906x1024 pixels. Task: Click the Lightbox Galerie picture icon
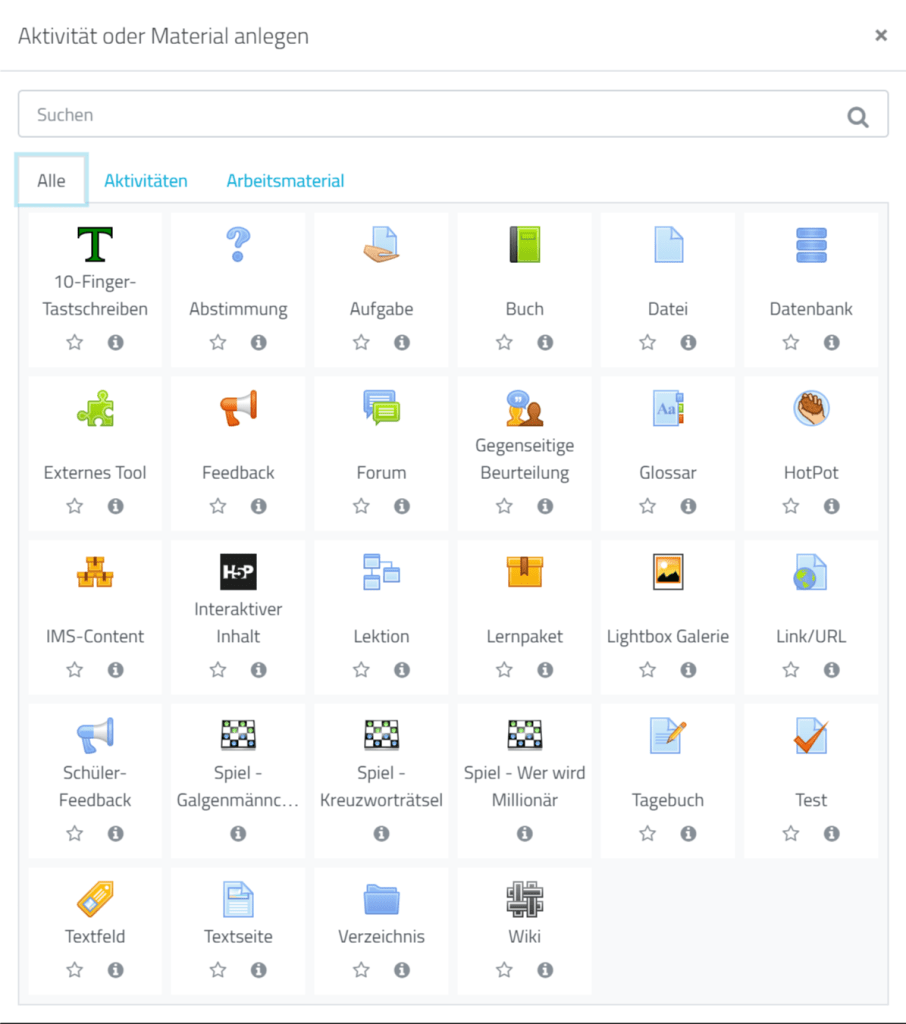point(668,572)
